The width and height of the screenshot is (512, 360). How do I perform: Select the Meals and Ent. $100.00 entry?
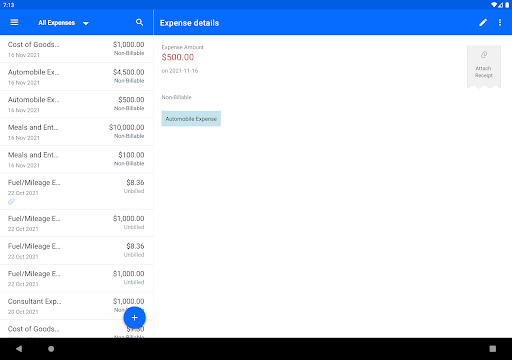click(x=77, y=159)
